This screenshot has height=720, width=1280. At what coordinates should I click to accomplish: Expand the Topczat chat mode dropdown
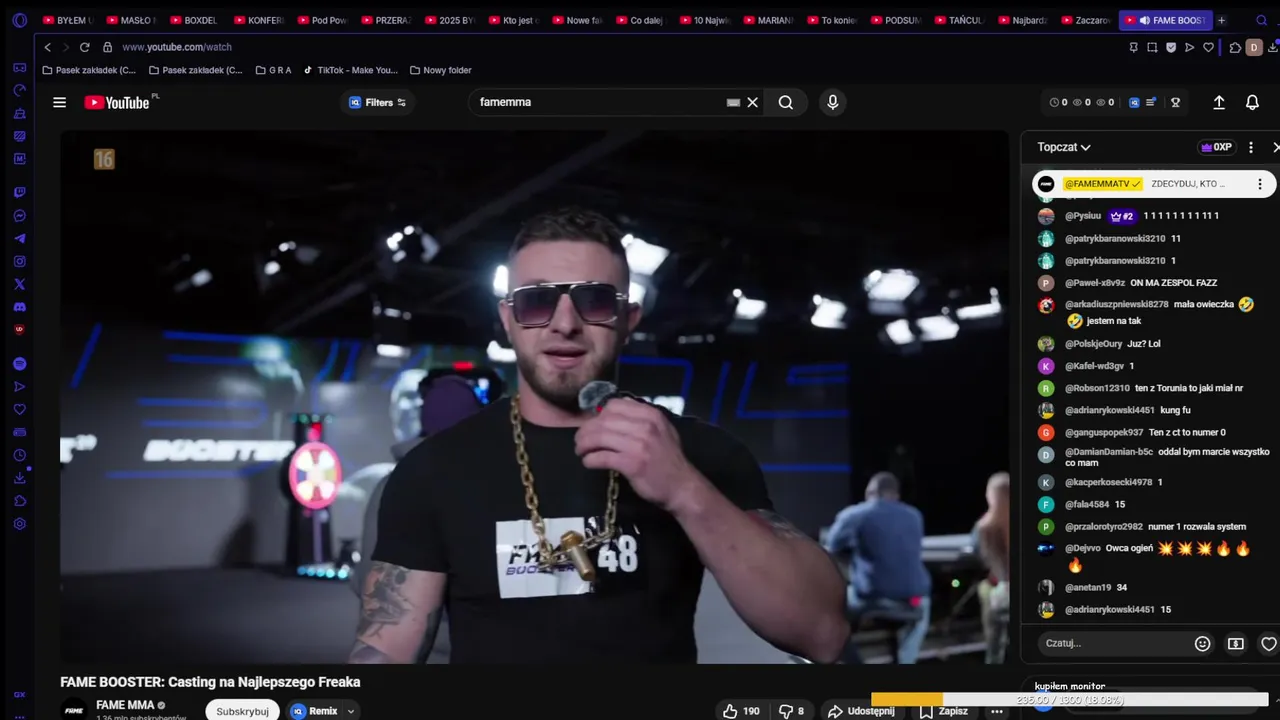[1064, 147]
